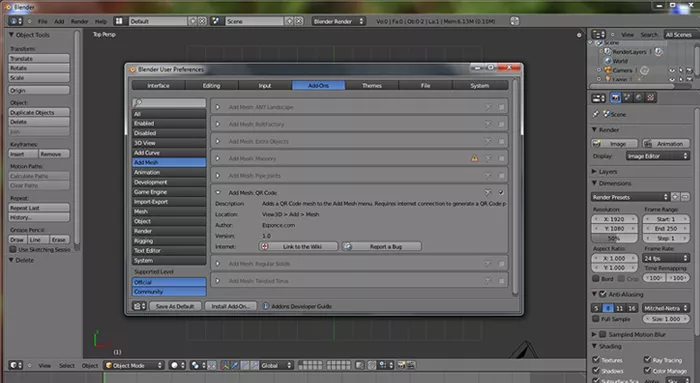
Task: Click the add-on search field
Action: click(x=169, y=103)
